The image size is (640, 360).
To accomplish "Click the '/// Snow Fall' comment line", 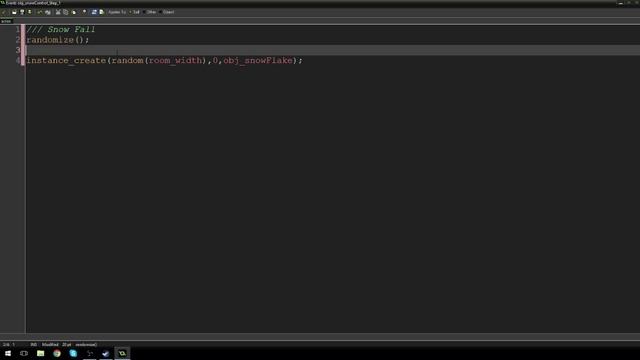I will pos(61,29).
